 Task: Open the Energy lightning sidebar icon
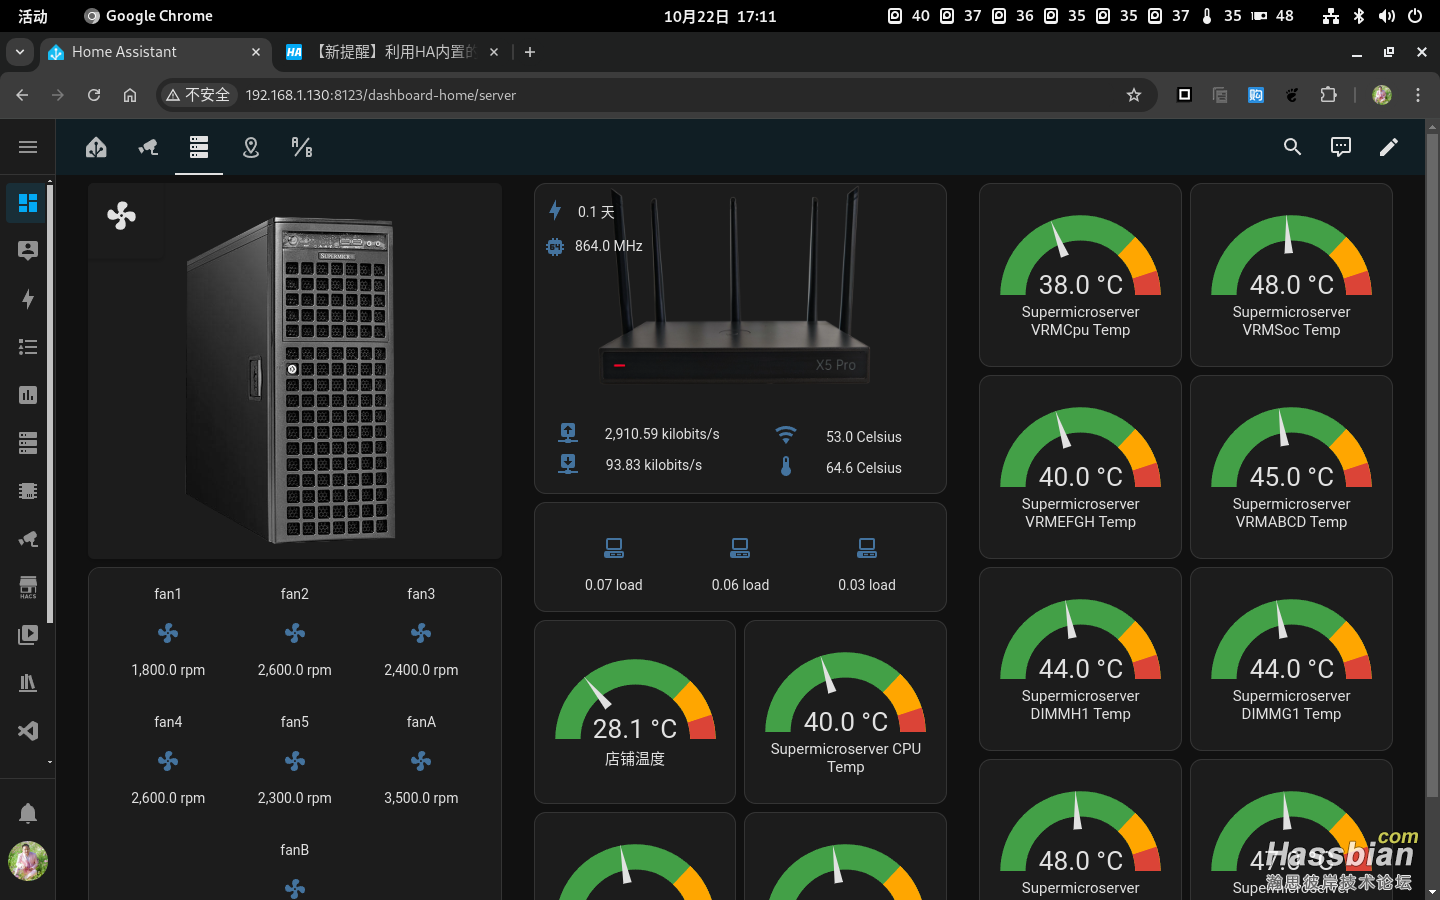28,299
